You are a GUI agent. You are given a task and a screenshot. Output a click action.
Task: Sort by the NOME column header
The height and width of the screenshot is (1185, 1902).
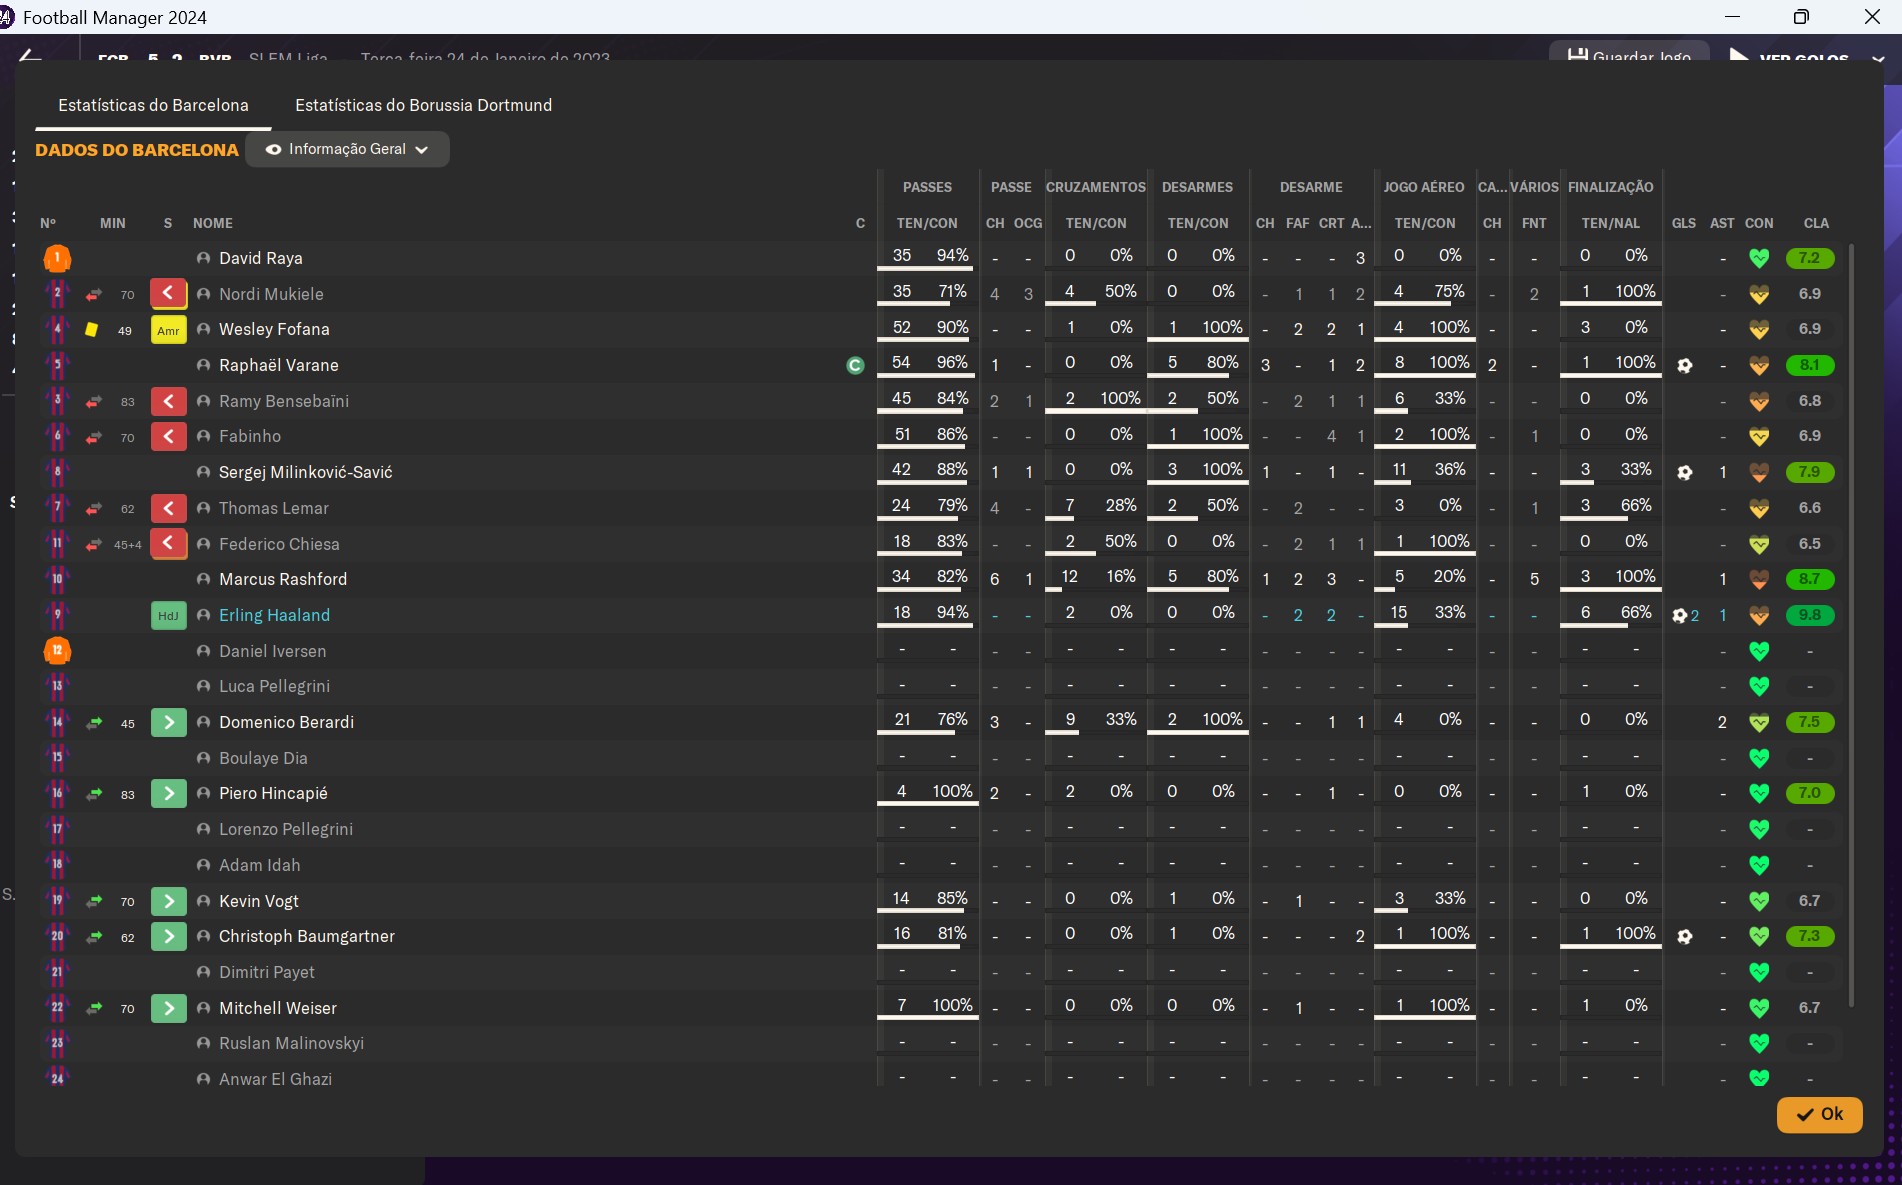click(x=213, y=223)
